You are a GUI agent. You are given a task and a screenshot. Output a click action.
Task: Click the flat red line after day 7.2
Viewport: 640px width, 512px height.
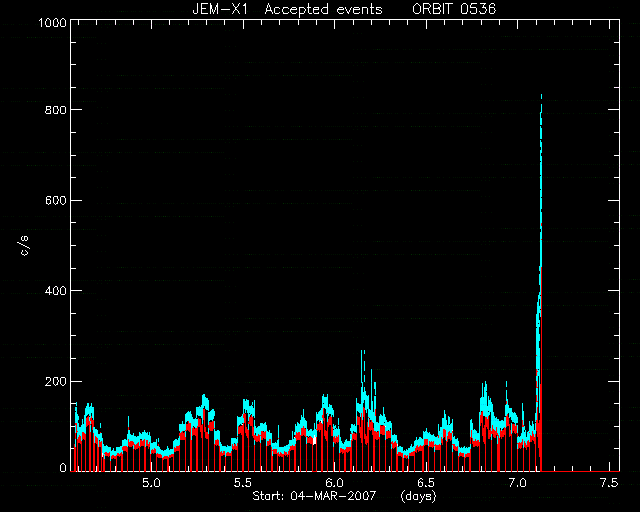click(x=580, y=471)
